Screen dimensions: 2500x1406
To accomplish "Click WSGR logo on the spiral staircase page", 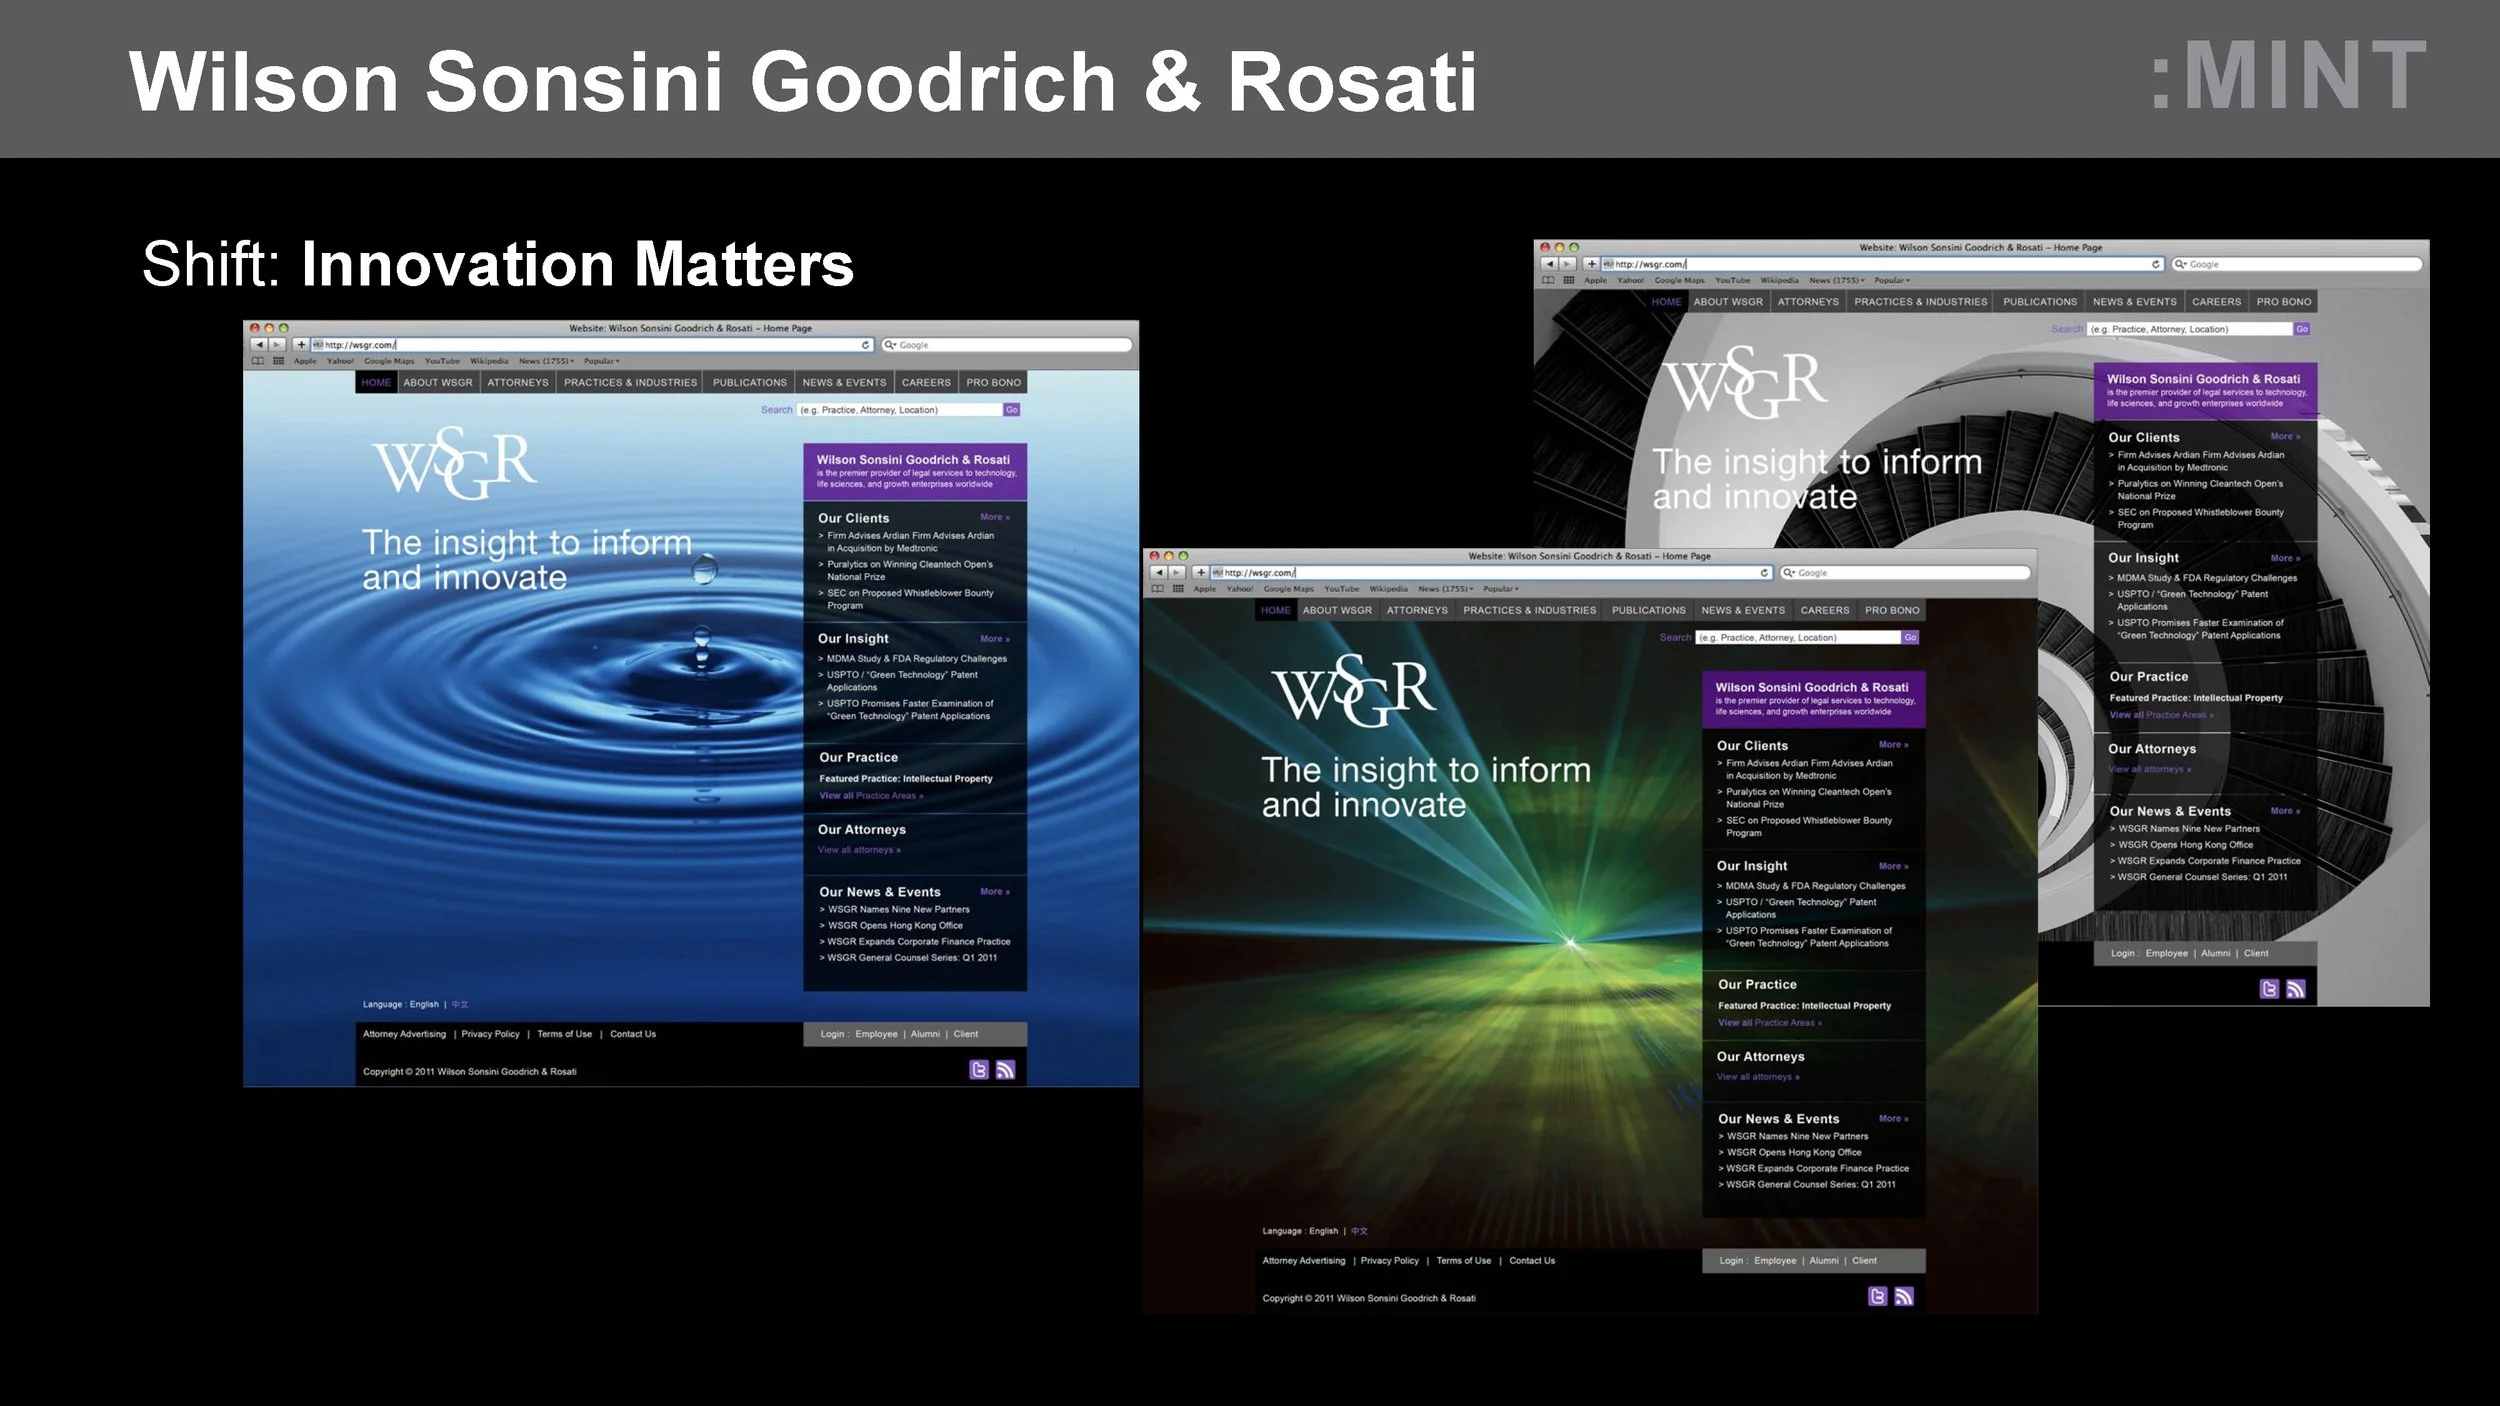I will pyautogui.click(x=1745, y=382).
